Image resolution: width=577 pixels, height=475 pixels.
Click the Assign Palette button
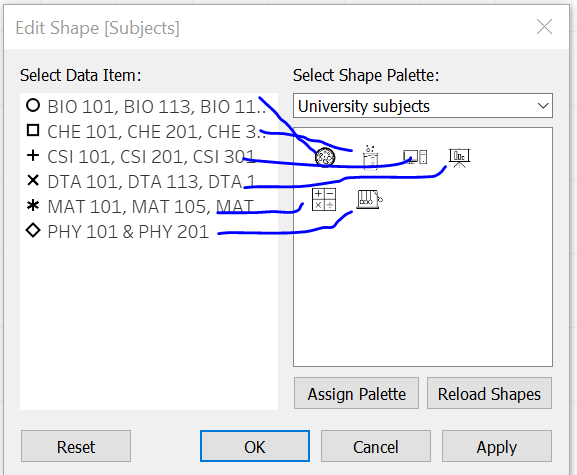click(x=356, y=393)
